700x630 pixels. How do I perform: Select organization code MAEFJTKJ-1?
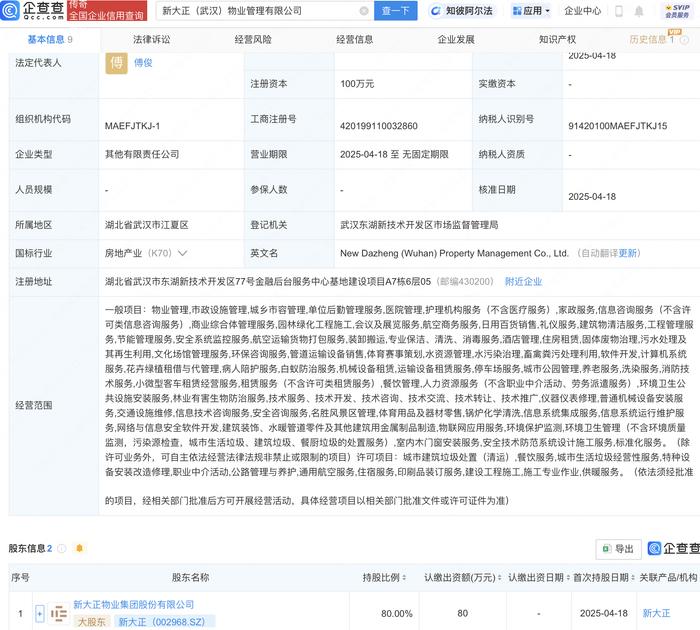coord(132,126)
